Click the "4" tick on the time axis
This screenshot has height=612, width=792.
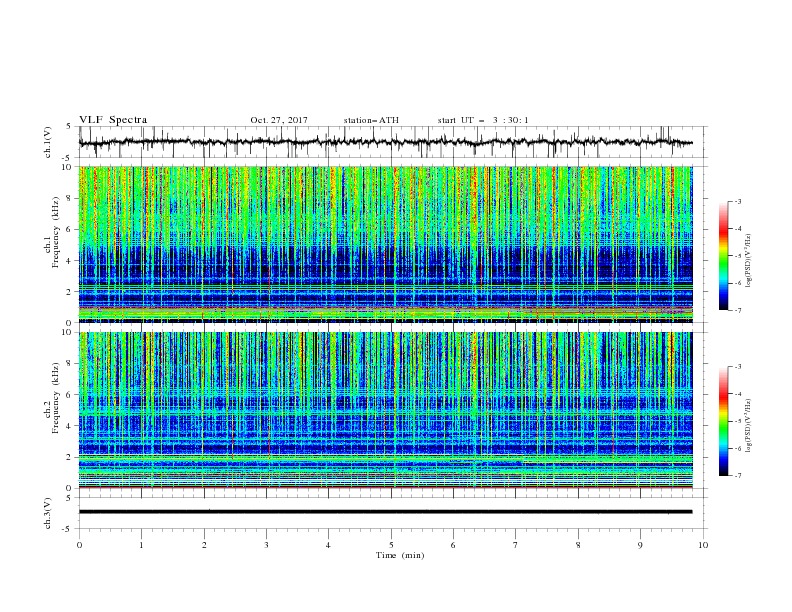click(328, 545)
